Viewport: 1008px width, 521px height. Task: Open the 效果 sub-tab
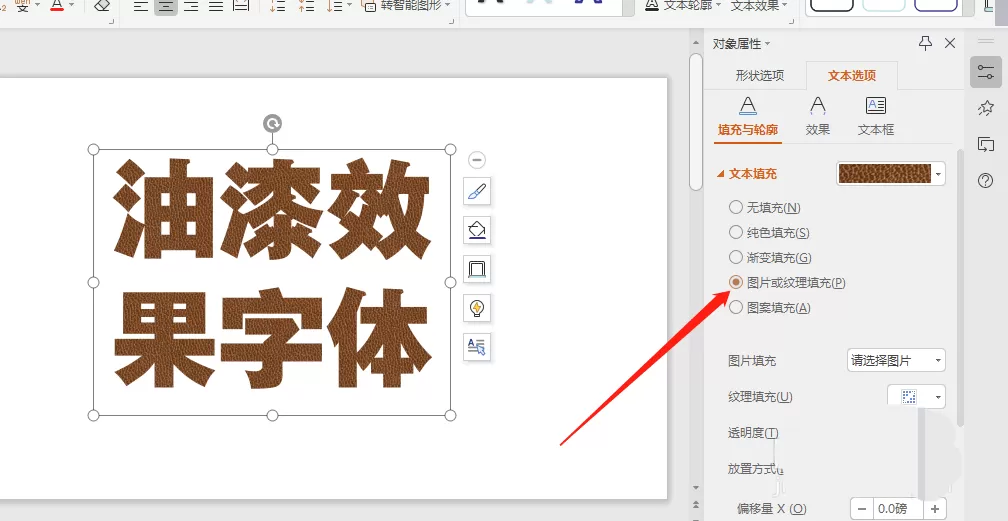(818, 116)
